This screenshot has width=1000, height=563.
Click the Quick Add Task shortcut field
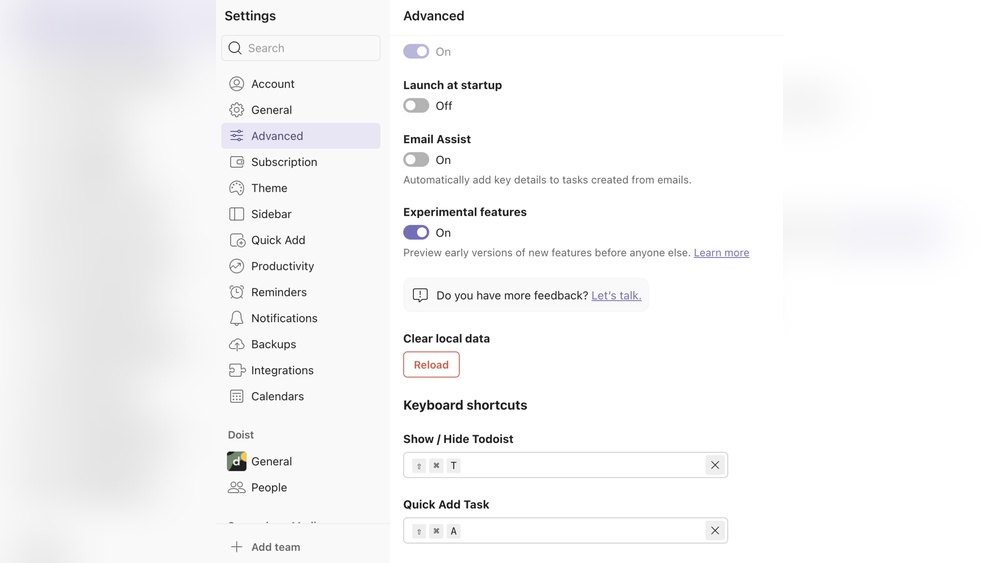(565, 530)
